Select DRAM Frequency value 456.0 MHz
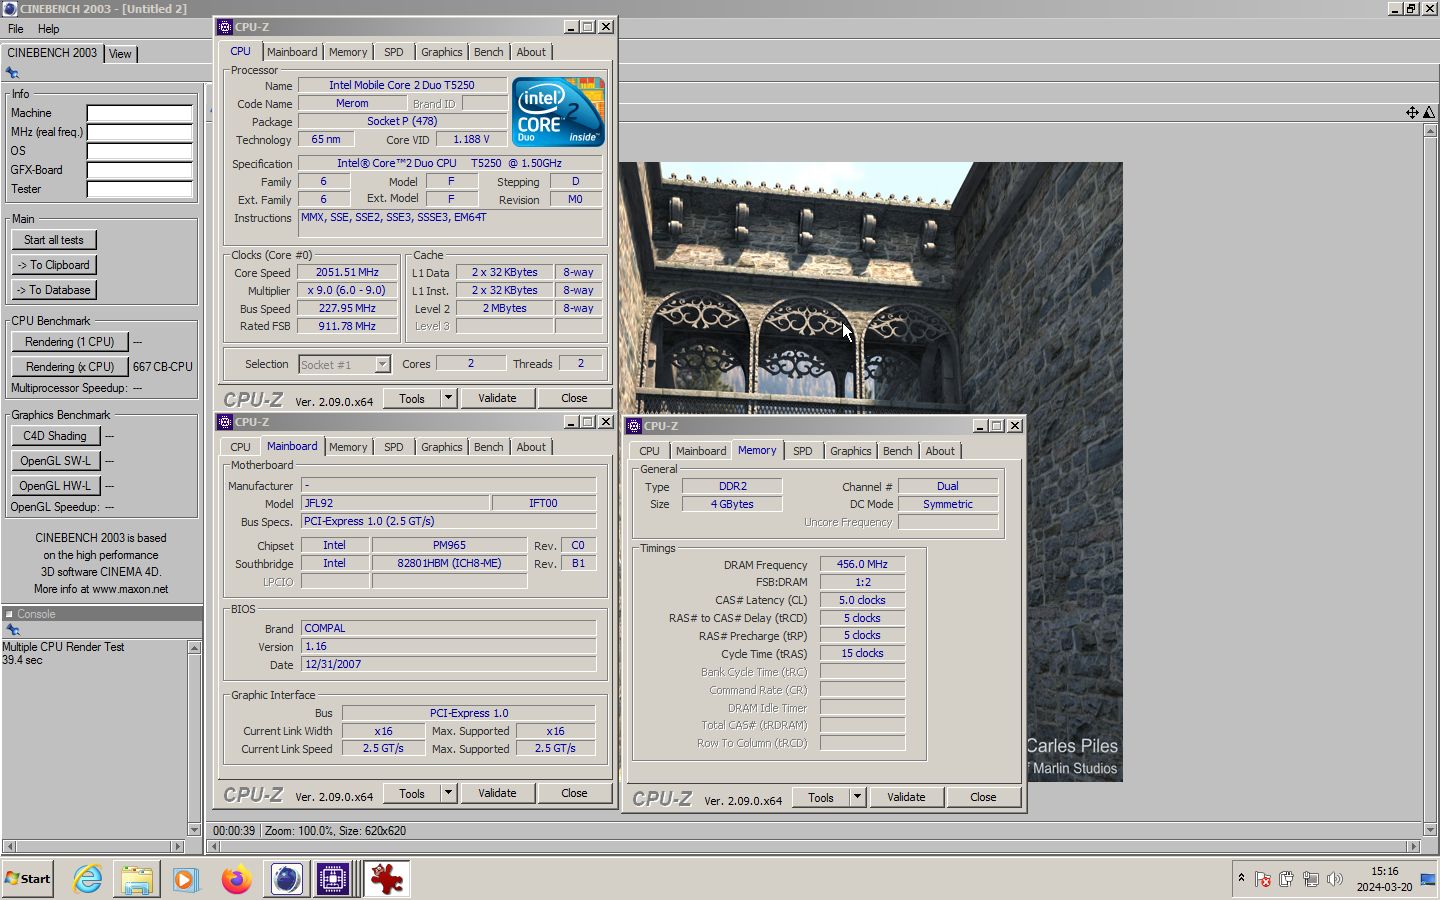Viewport: 1440px width, 900px height. 862,564
